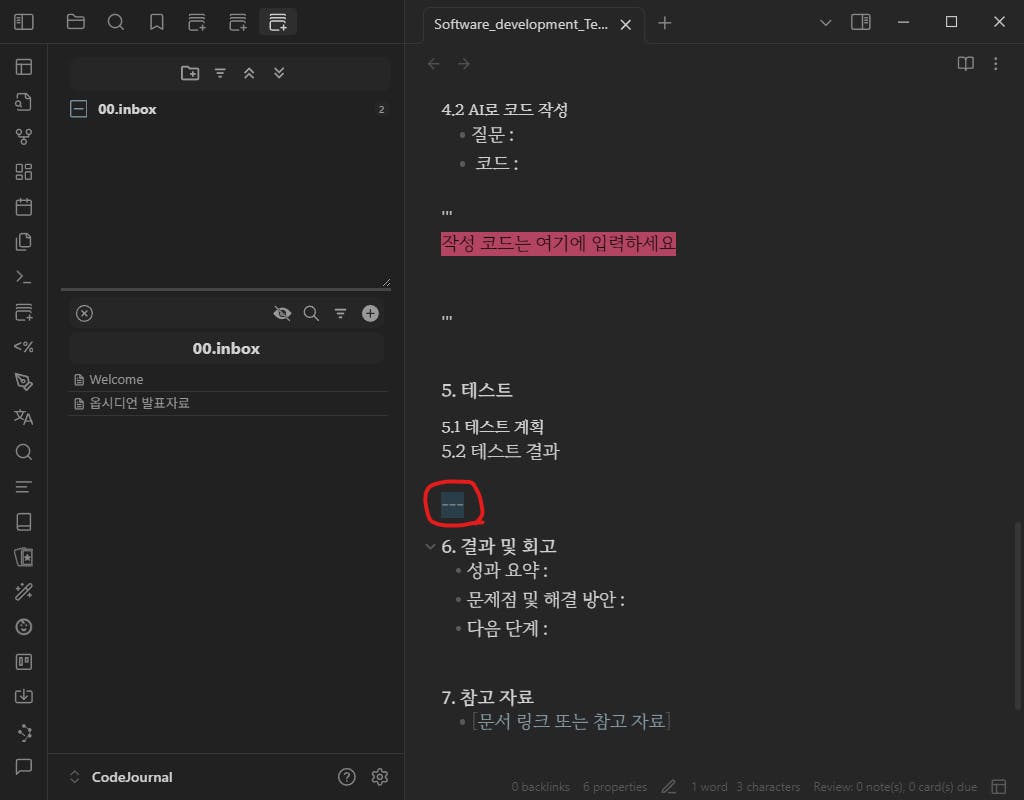This screenshot has height=800, width=1024.
Task: Open the calendar daily note icon
Action: [24, 207]
